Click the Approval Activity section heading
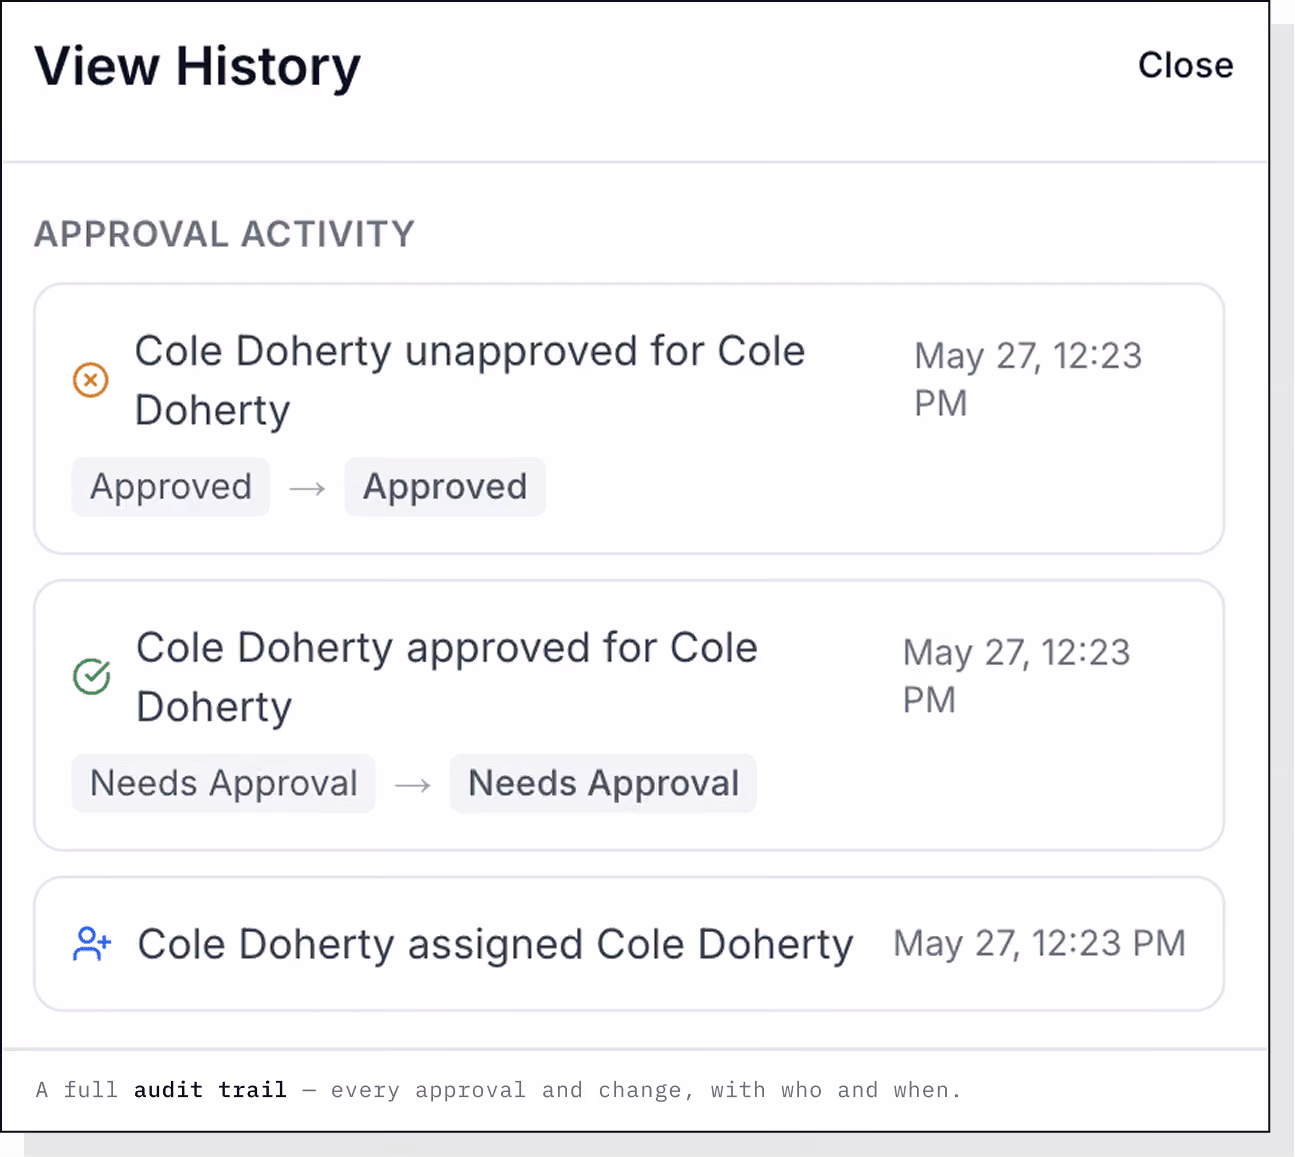The width and height of the screenshot is (1295, 1157). (224, 234)
